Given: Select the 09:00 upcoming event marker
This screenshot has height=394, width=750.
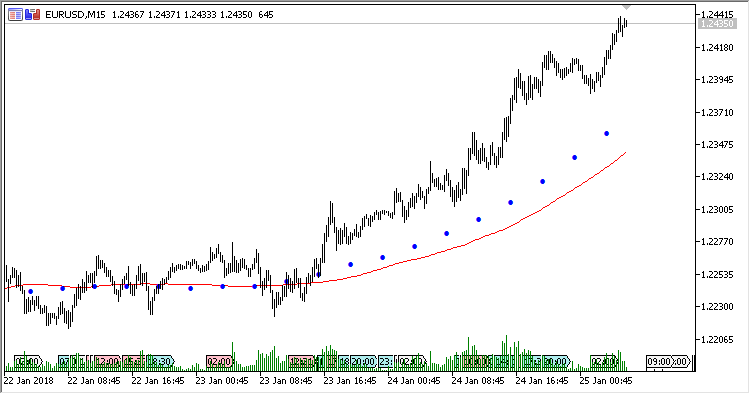Looking at the screenshot, I should point(659,361).
